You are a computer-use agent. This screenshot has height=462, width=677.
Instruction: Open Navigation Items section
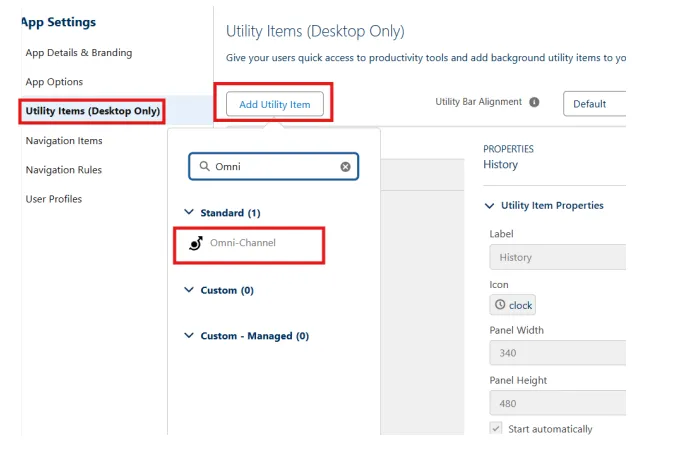[64, 141]
